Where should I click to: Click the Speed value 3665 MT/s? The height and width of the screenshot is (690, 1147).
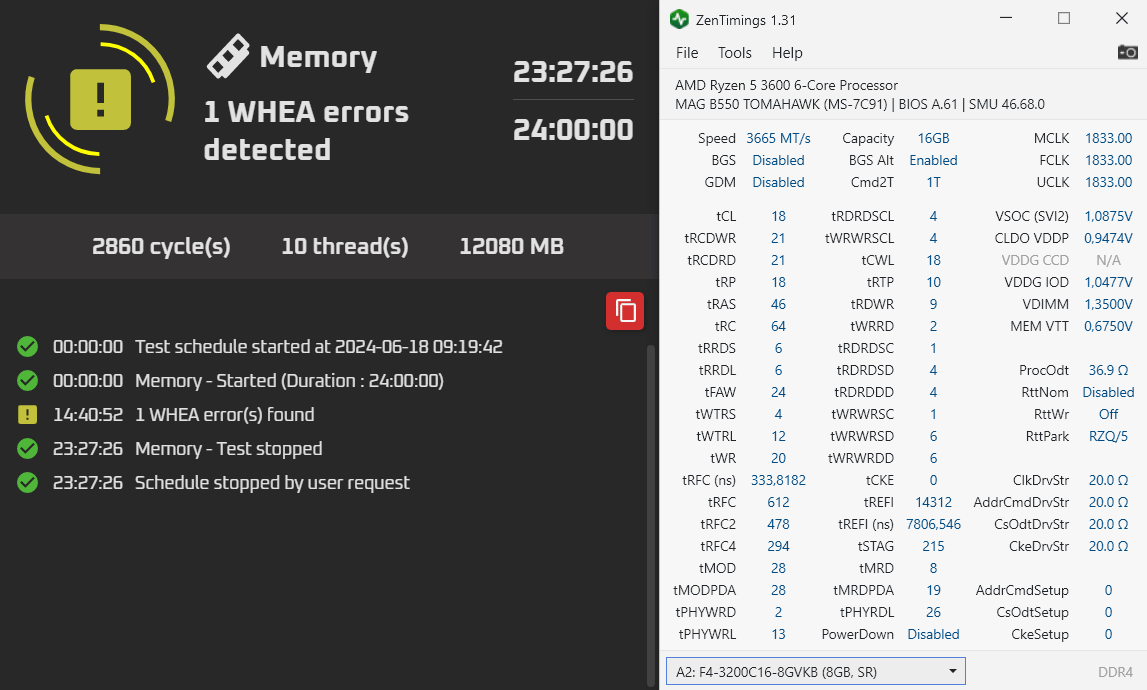tap(778, 138)
